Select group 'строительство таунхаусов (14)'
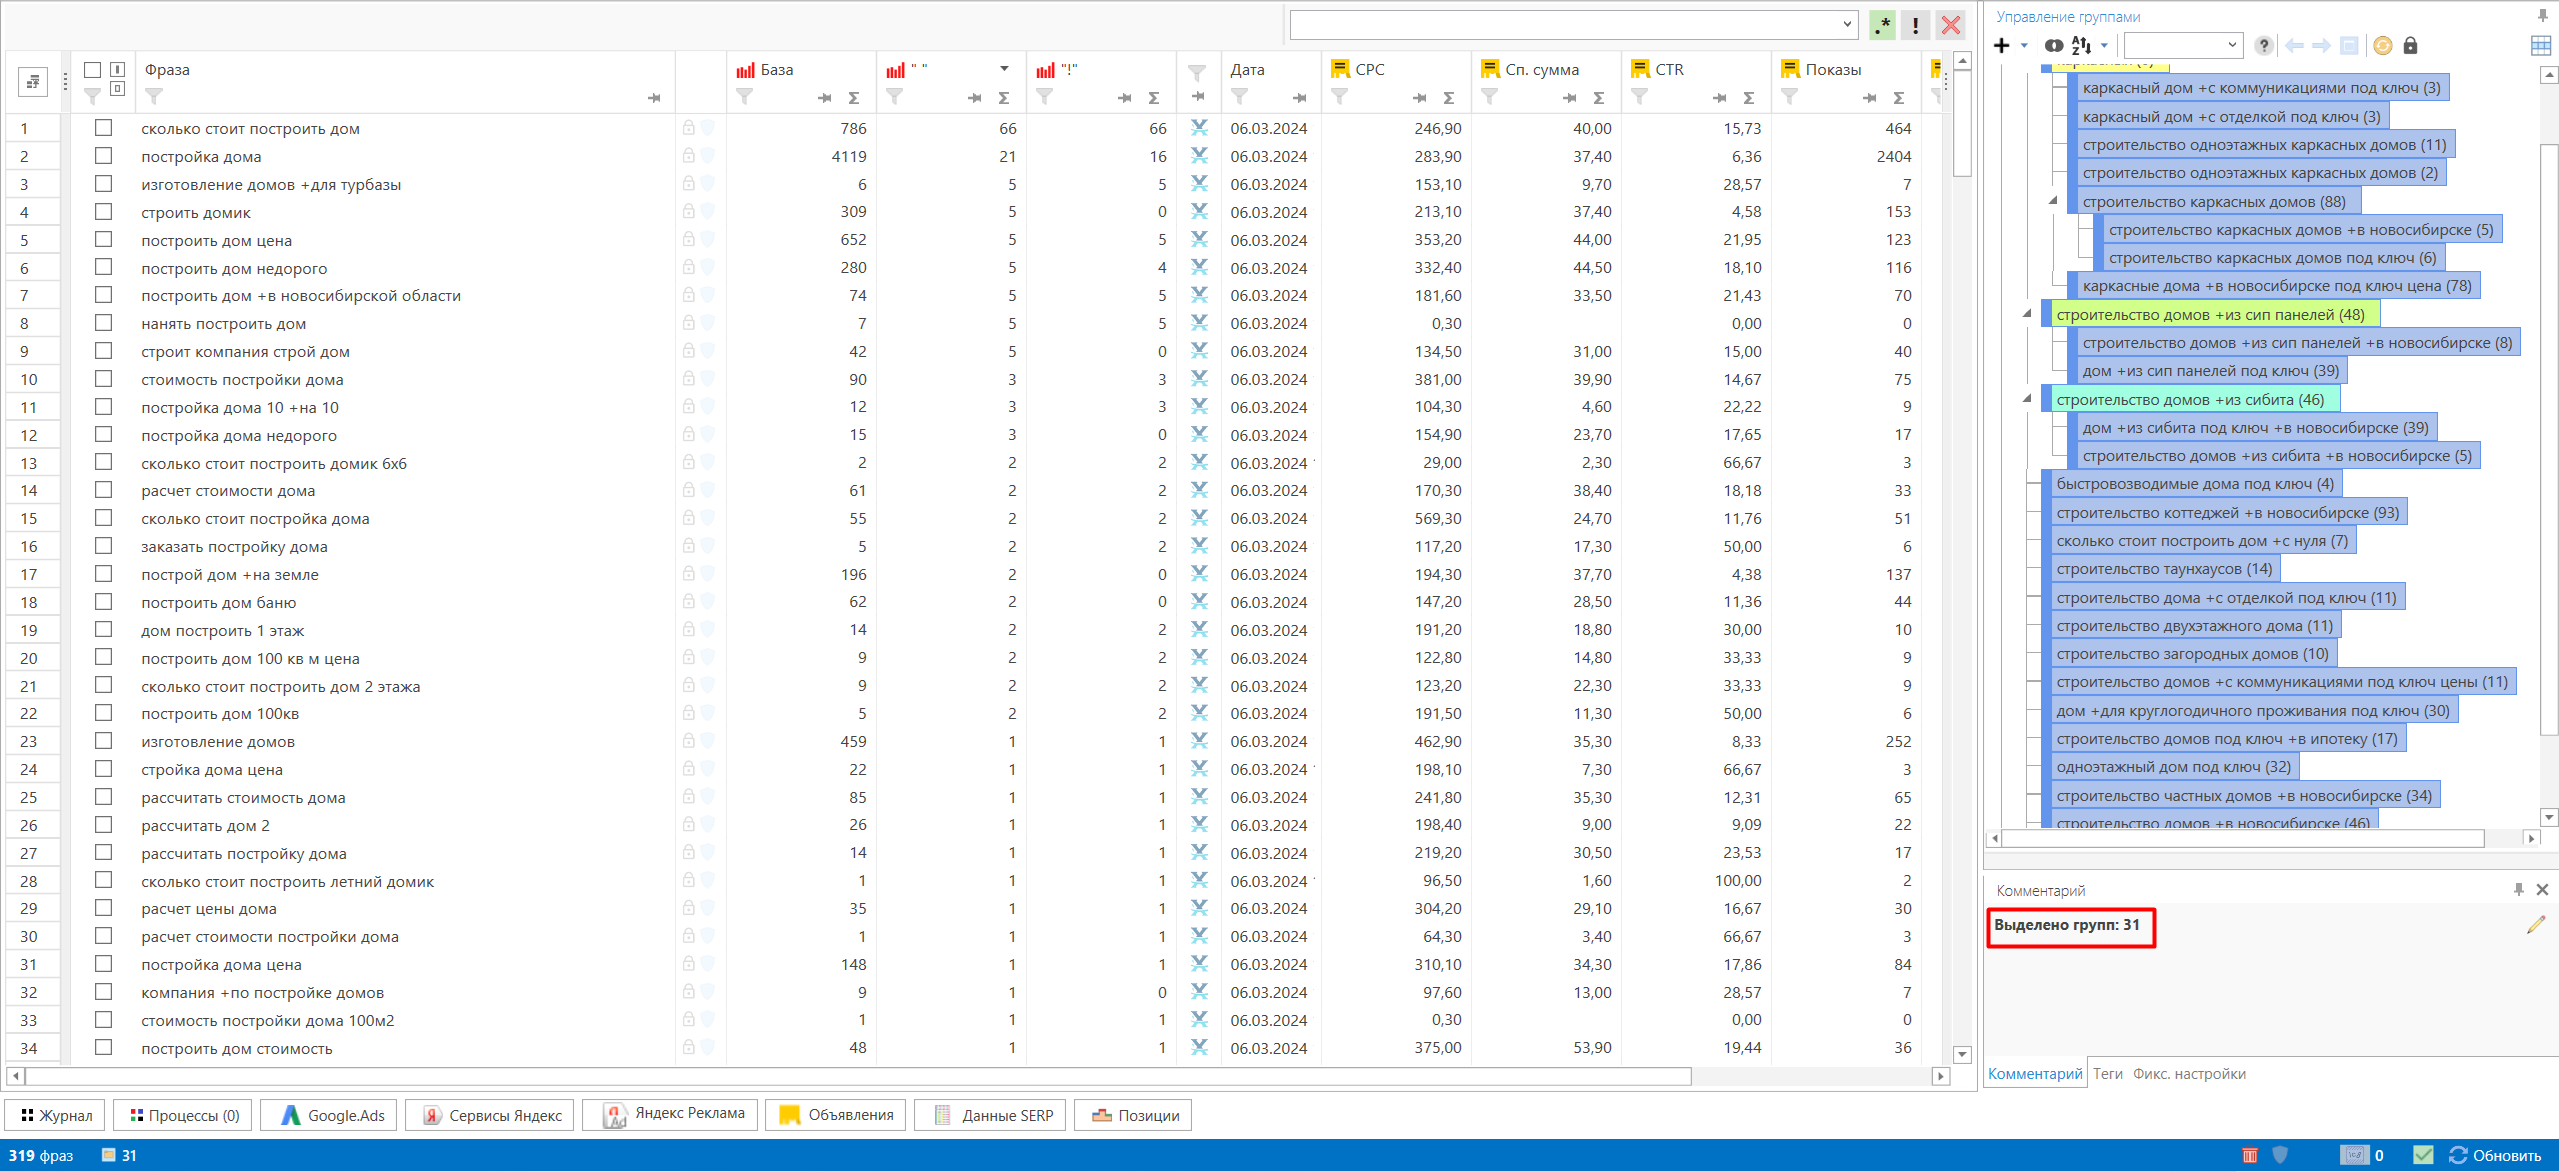Image resolution: width=2559 pixels, height=1172 pixels. click(x=2164, y=569)
